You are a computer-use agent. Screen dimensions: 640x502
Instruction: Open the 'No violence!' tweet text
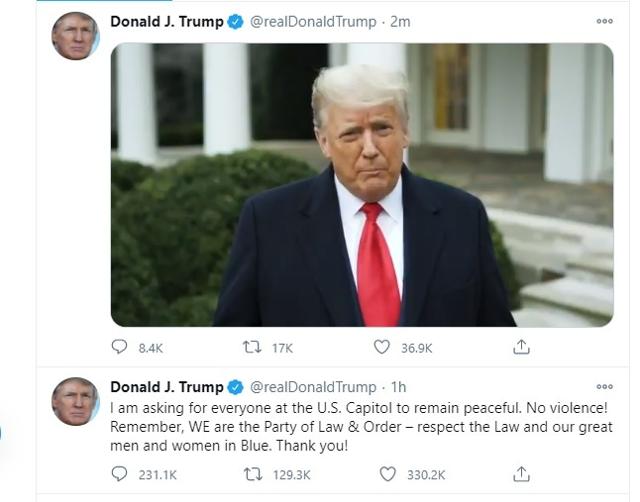click(361, 426)
